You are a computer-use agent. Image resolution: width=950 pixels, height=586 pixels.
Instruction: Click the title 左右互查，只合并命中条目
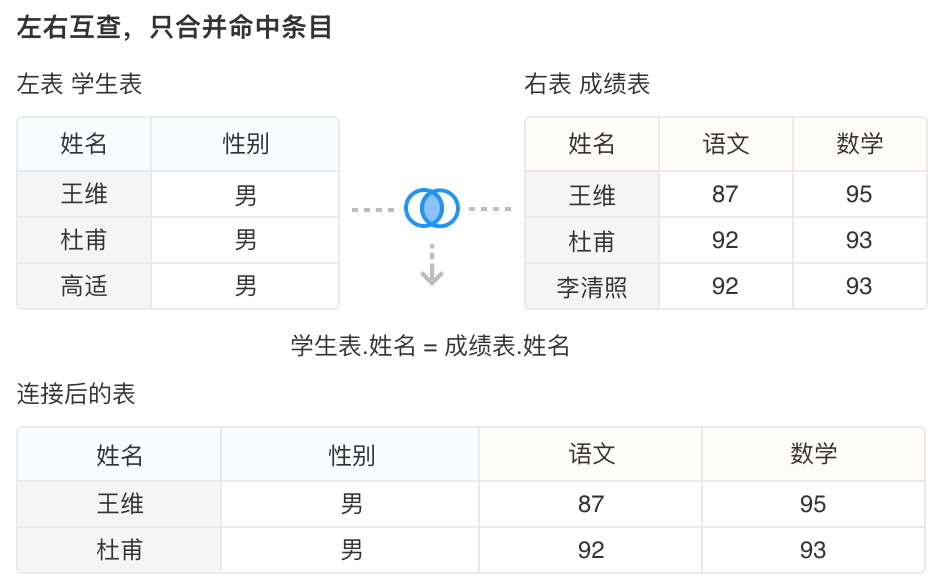tap(175, 28)
